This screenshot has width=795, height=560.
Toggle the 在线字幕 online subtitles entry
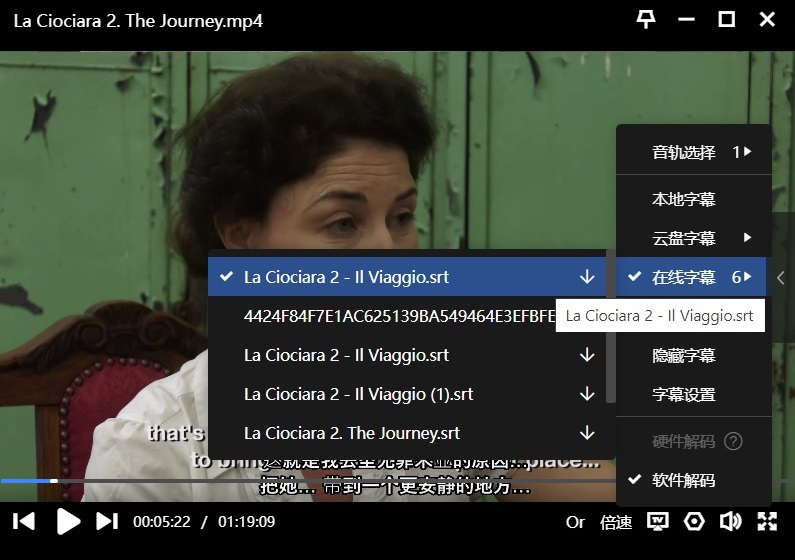pos(684,277)
